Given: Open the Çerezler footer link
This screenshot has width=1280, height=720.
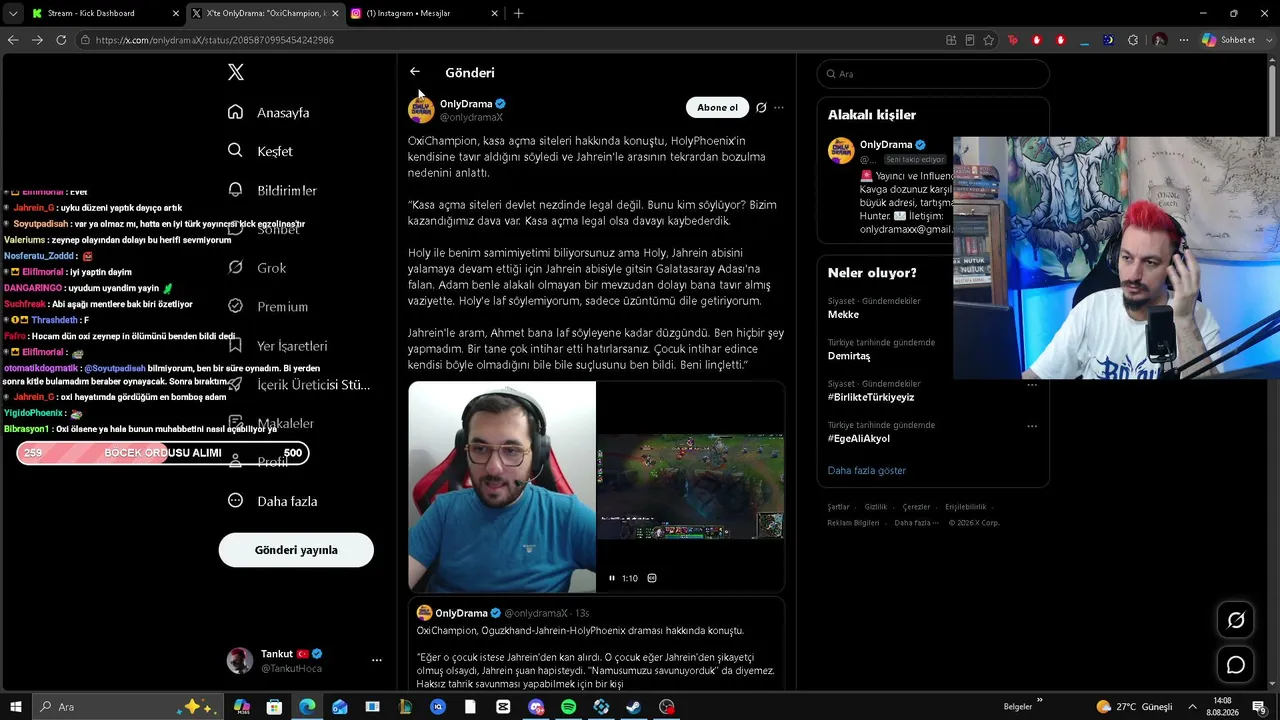Looking at the screenshot, I should [x=916, y=507].
